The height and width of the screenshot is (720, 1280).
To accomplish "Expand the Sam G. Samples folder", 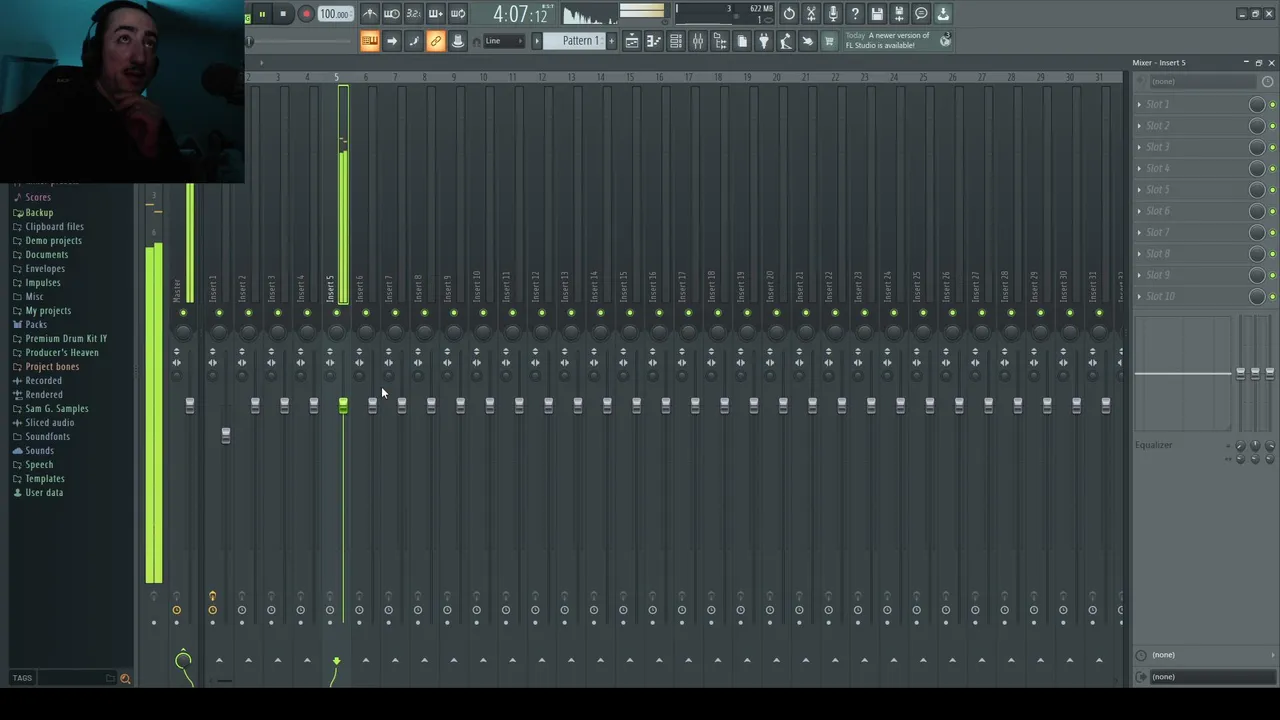I will pyautogui.click(x=56, y=409).
